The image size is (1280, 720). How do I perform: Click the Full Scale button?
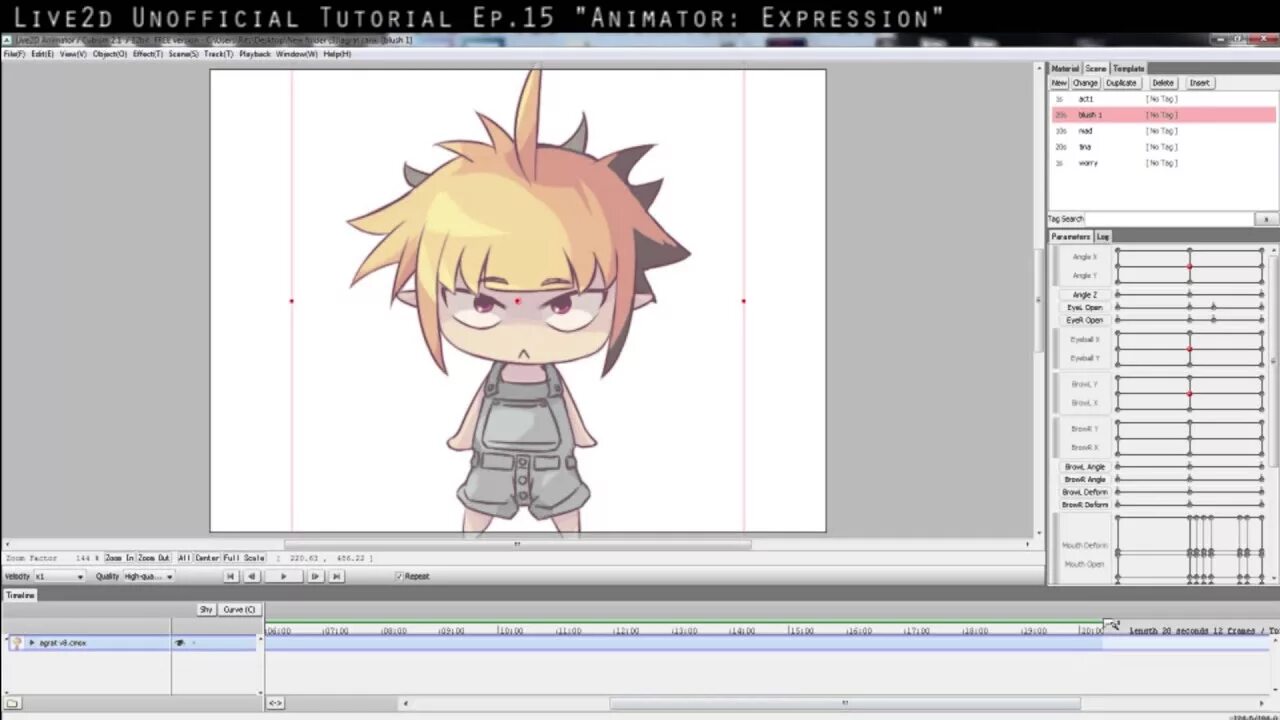tap(244, 558)
